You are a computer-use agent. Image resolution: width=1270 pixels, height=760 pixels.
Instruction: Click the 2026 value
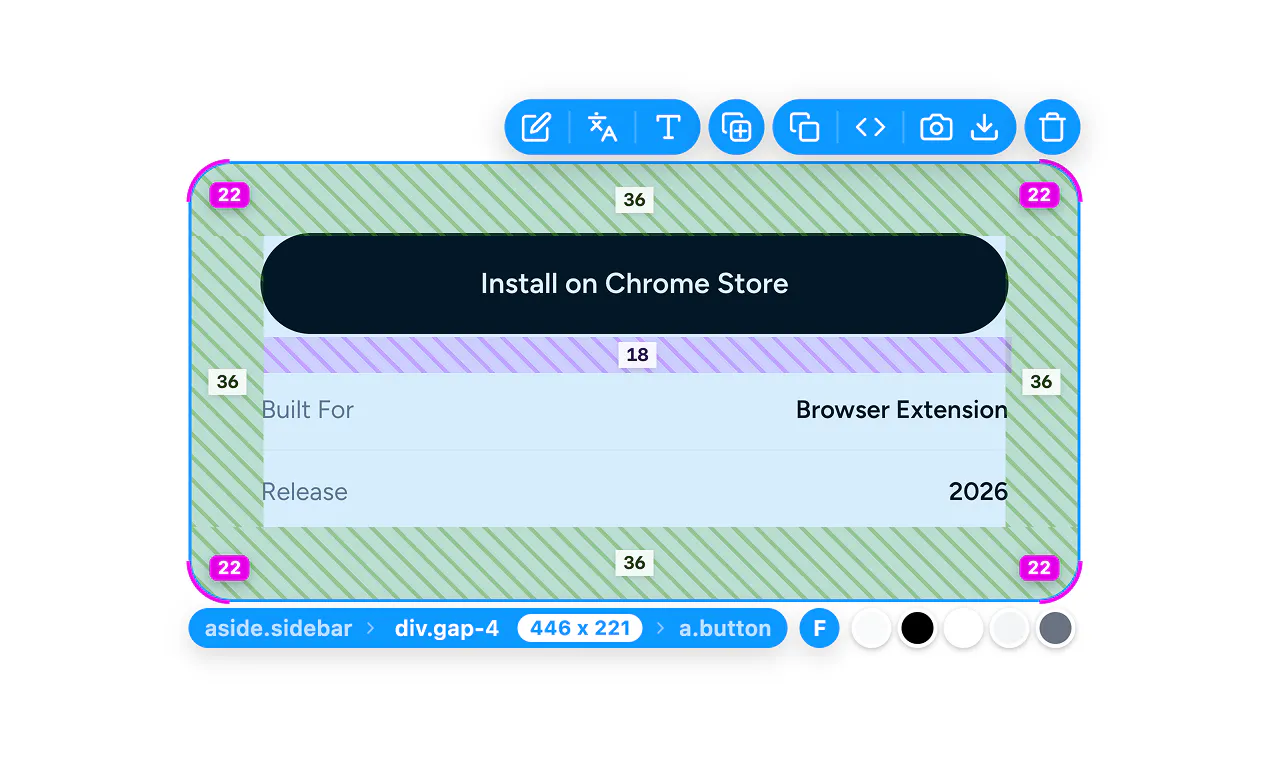point(978,492)
